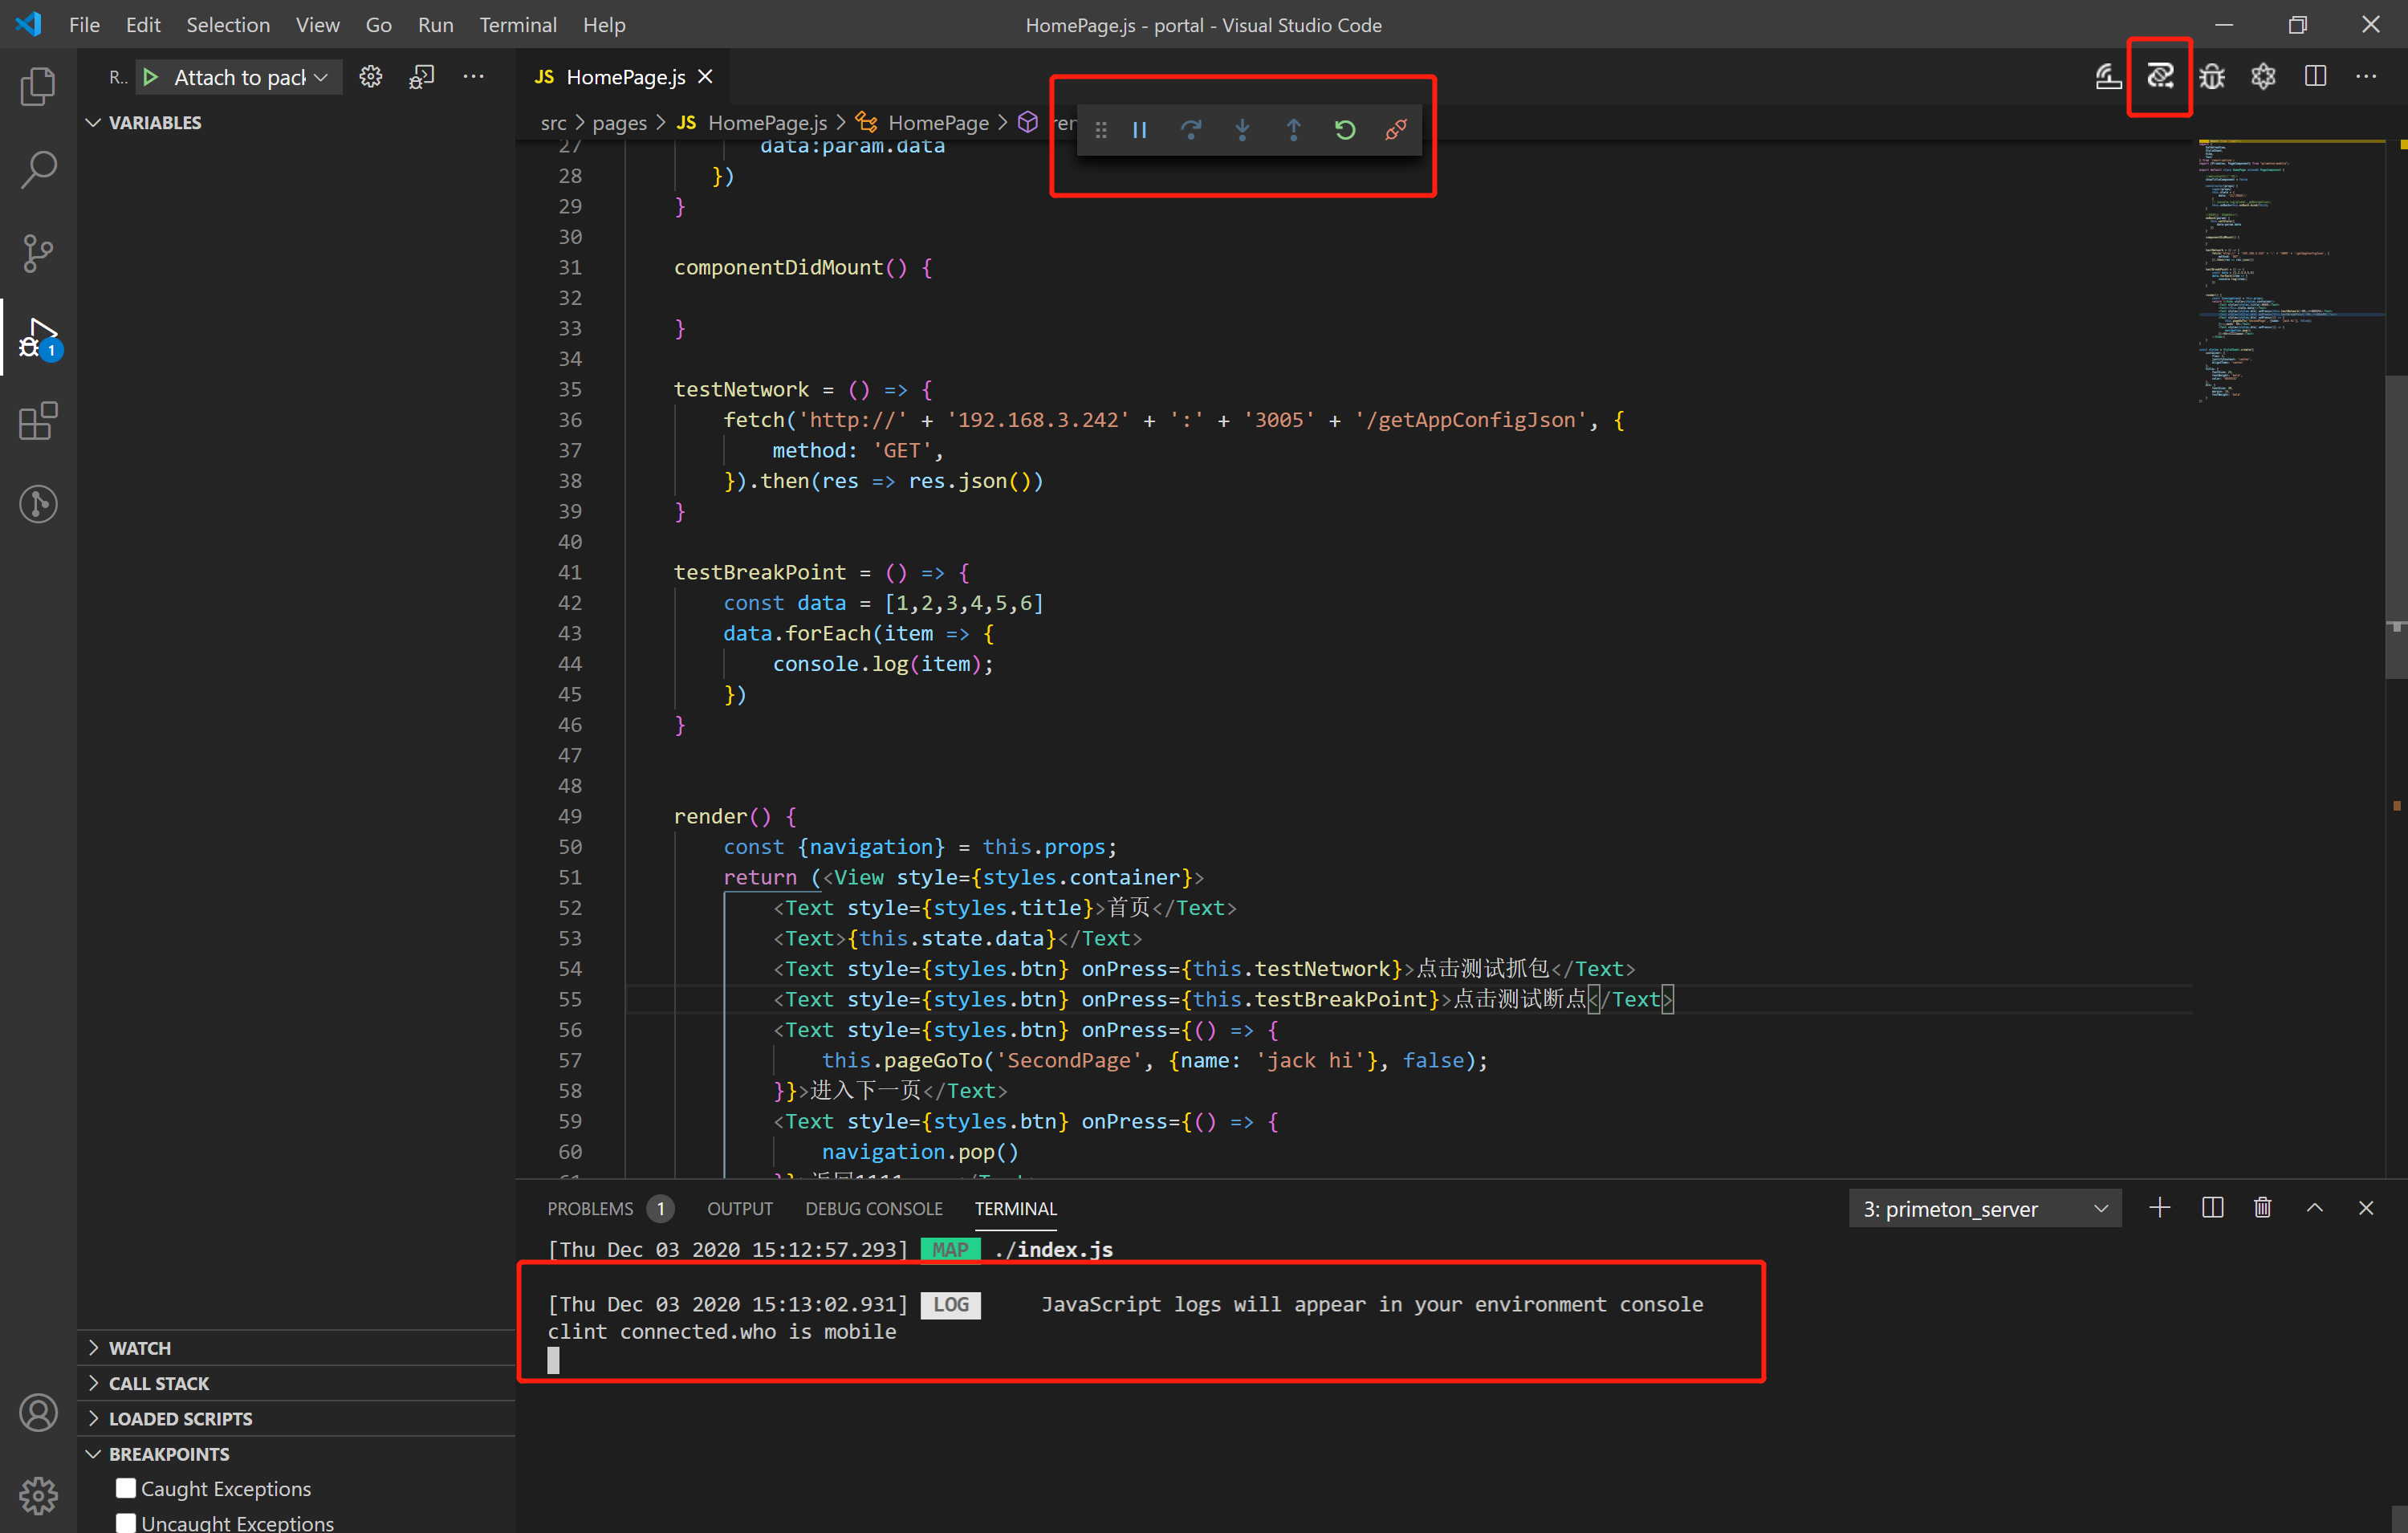Open the primeton_server terminal dropdown
The width and height of the screenshot is (2408, 1533).
tap(1984, 1209)
